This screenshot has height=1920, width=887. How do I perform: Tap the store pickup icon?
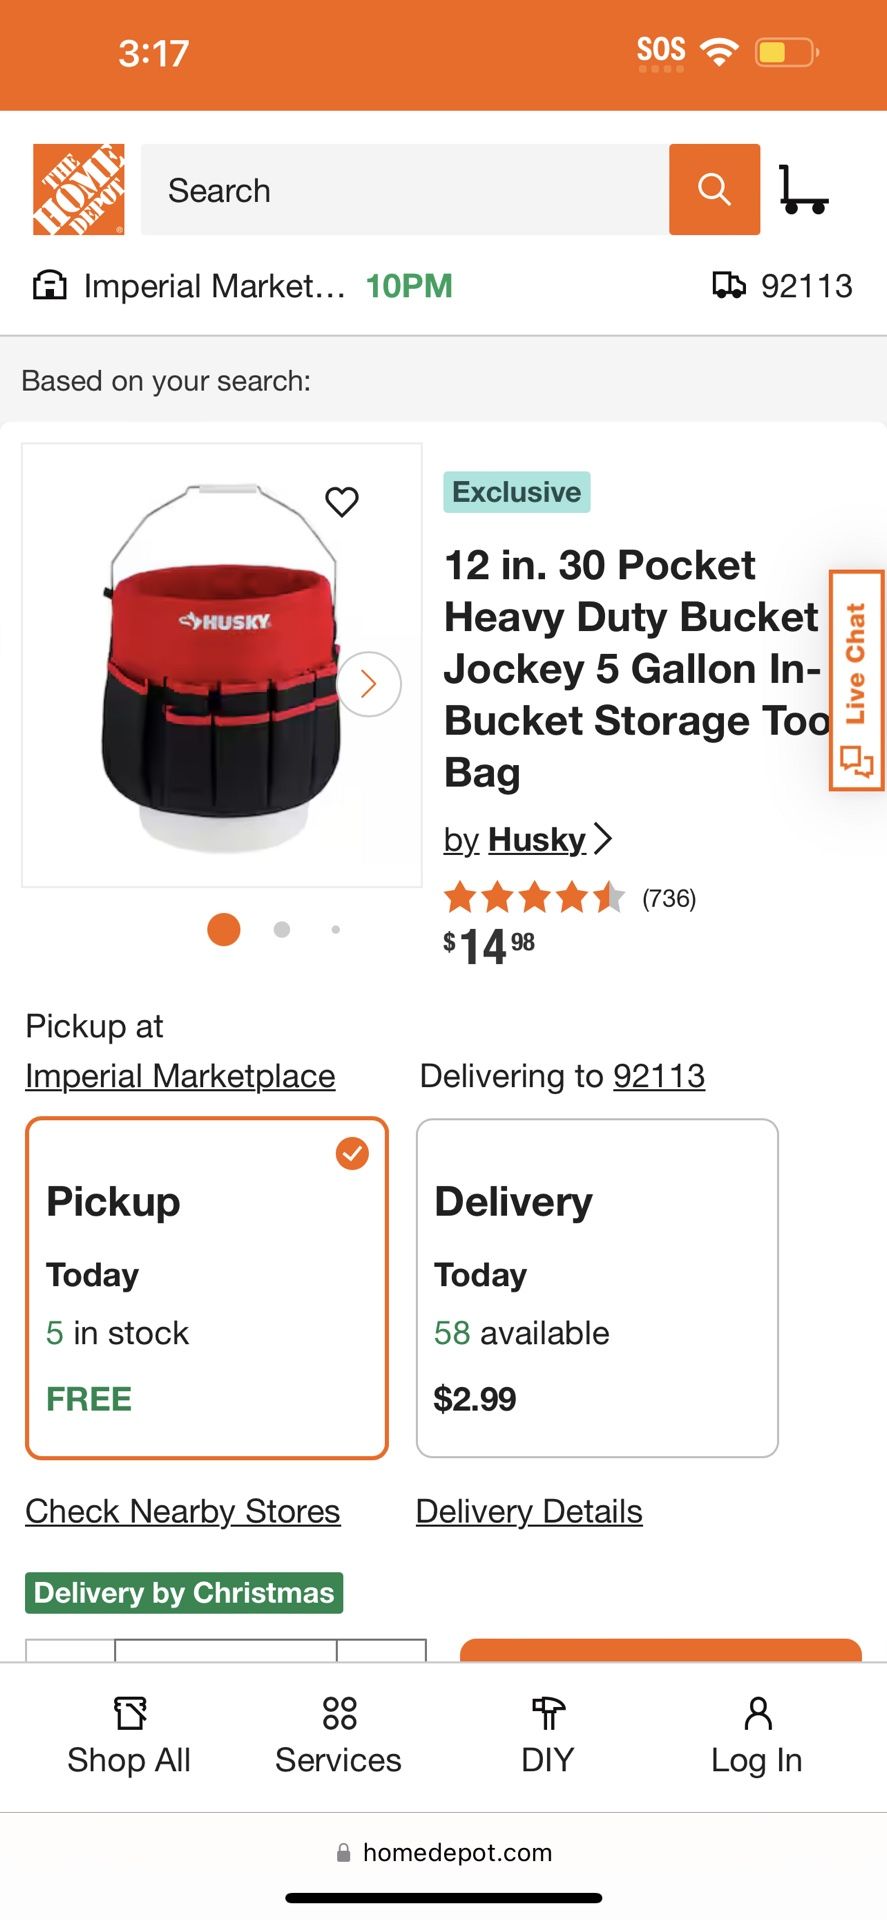pyautogui.click(x=48, y=285)
